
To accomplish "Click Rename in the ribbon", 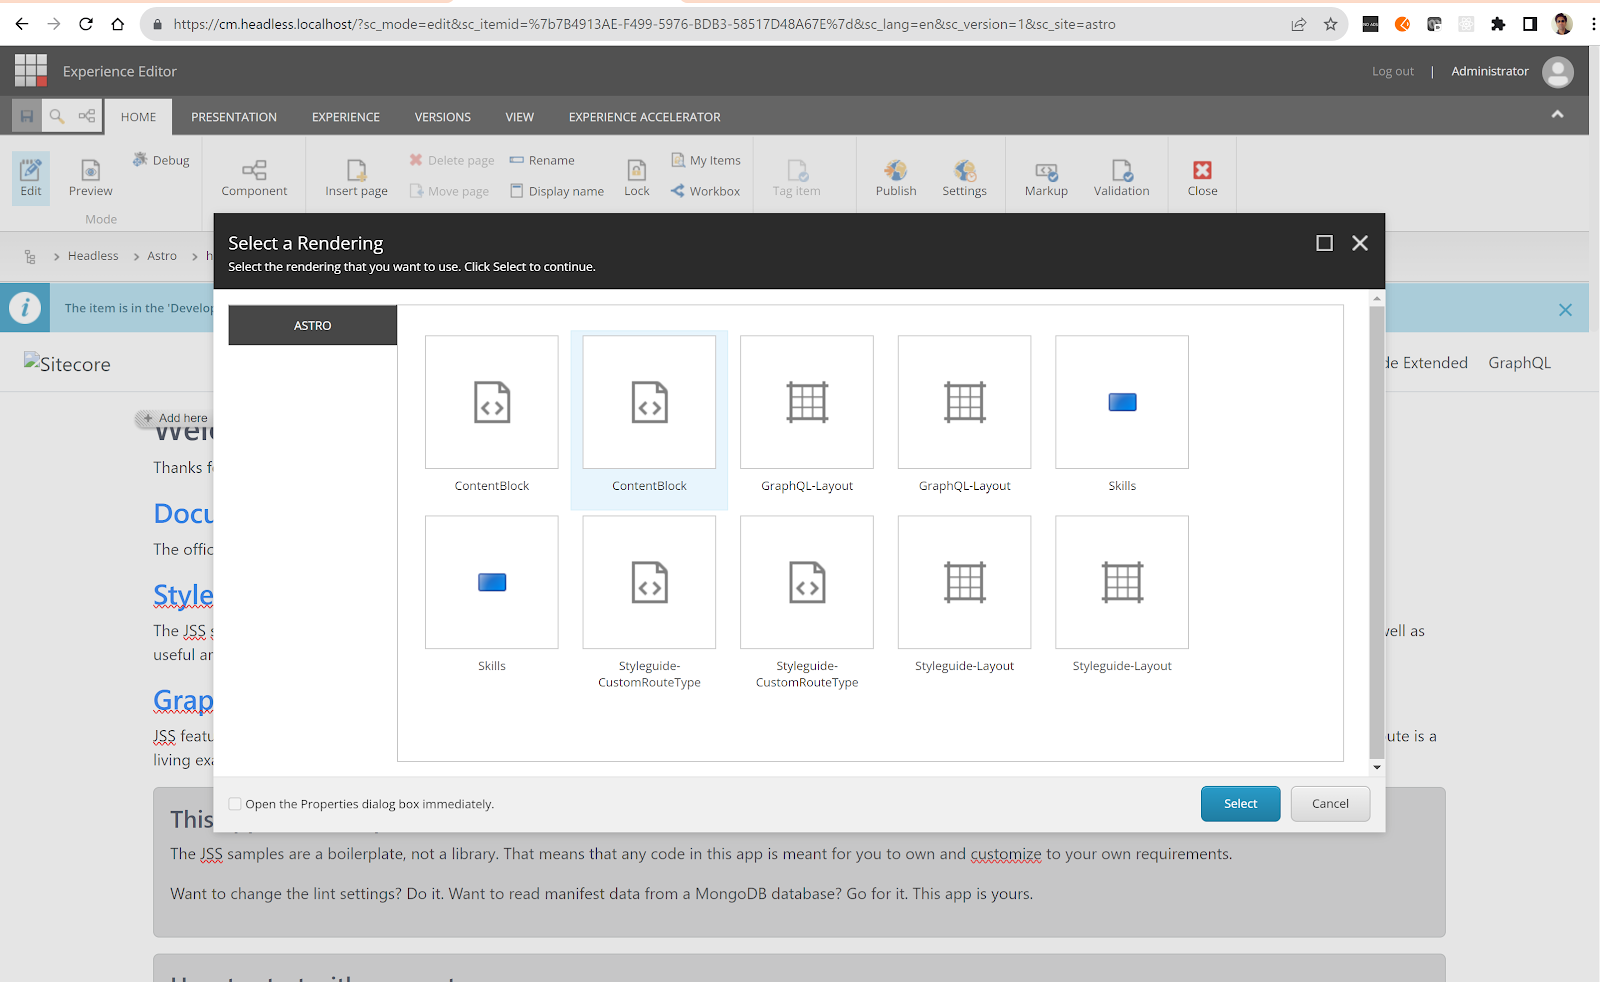I will point(542,160).
